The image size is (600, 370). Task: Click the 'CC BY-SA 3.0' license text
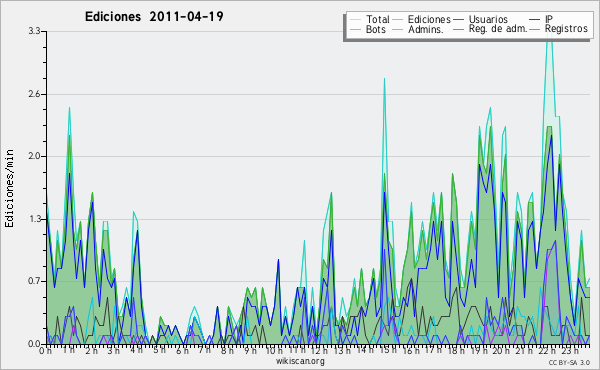(x=569, y=362)
